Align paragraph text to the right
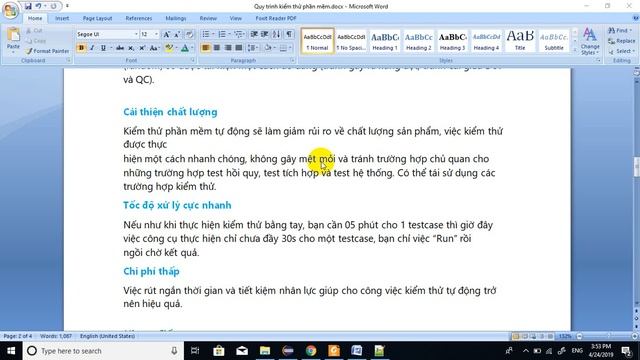Image resolution: width=640 pixels, height=360 pixels. click(x=228, y=48)
